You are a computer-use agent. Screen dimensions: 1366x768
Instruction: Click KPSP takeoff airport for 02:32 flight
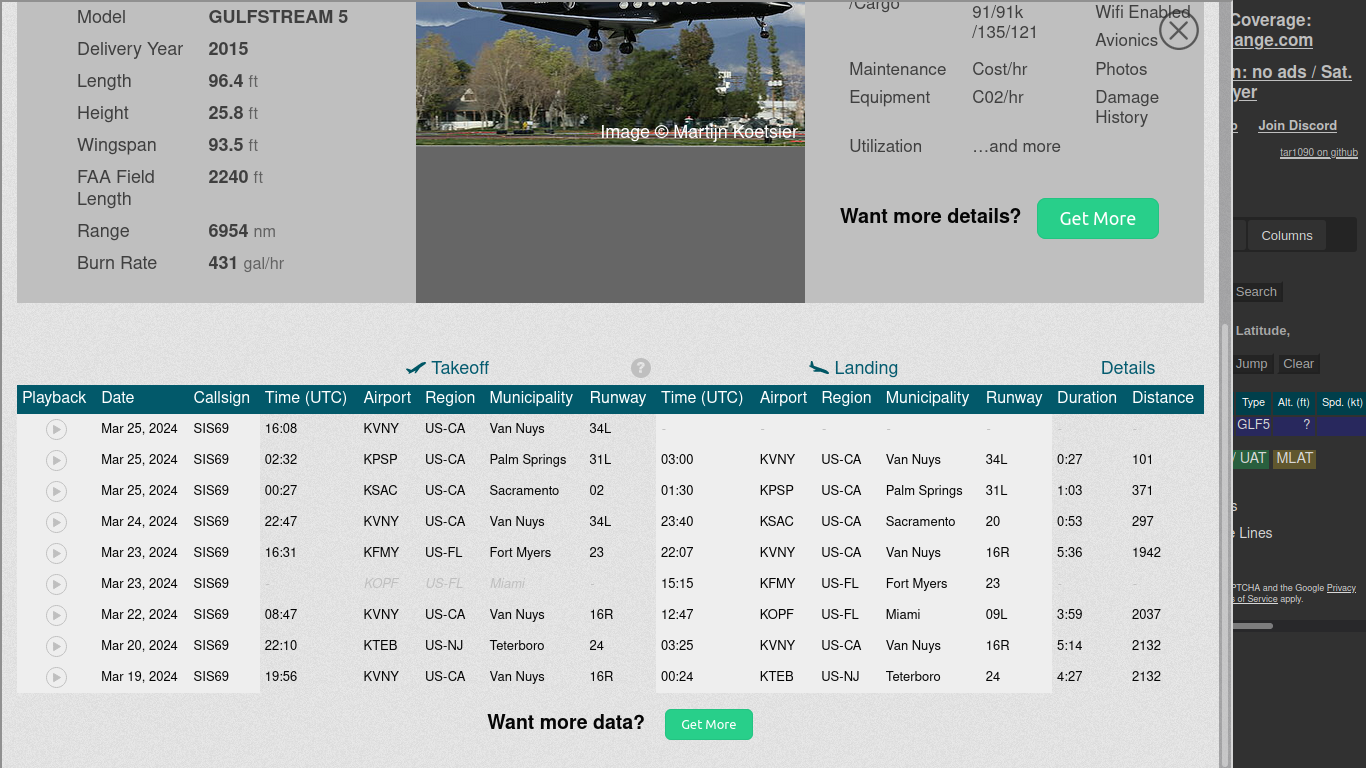380,460
